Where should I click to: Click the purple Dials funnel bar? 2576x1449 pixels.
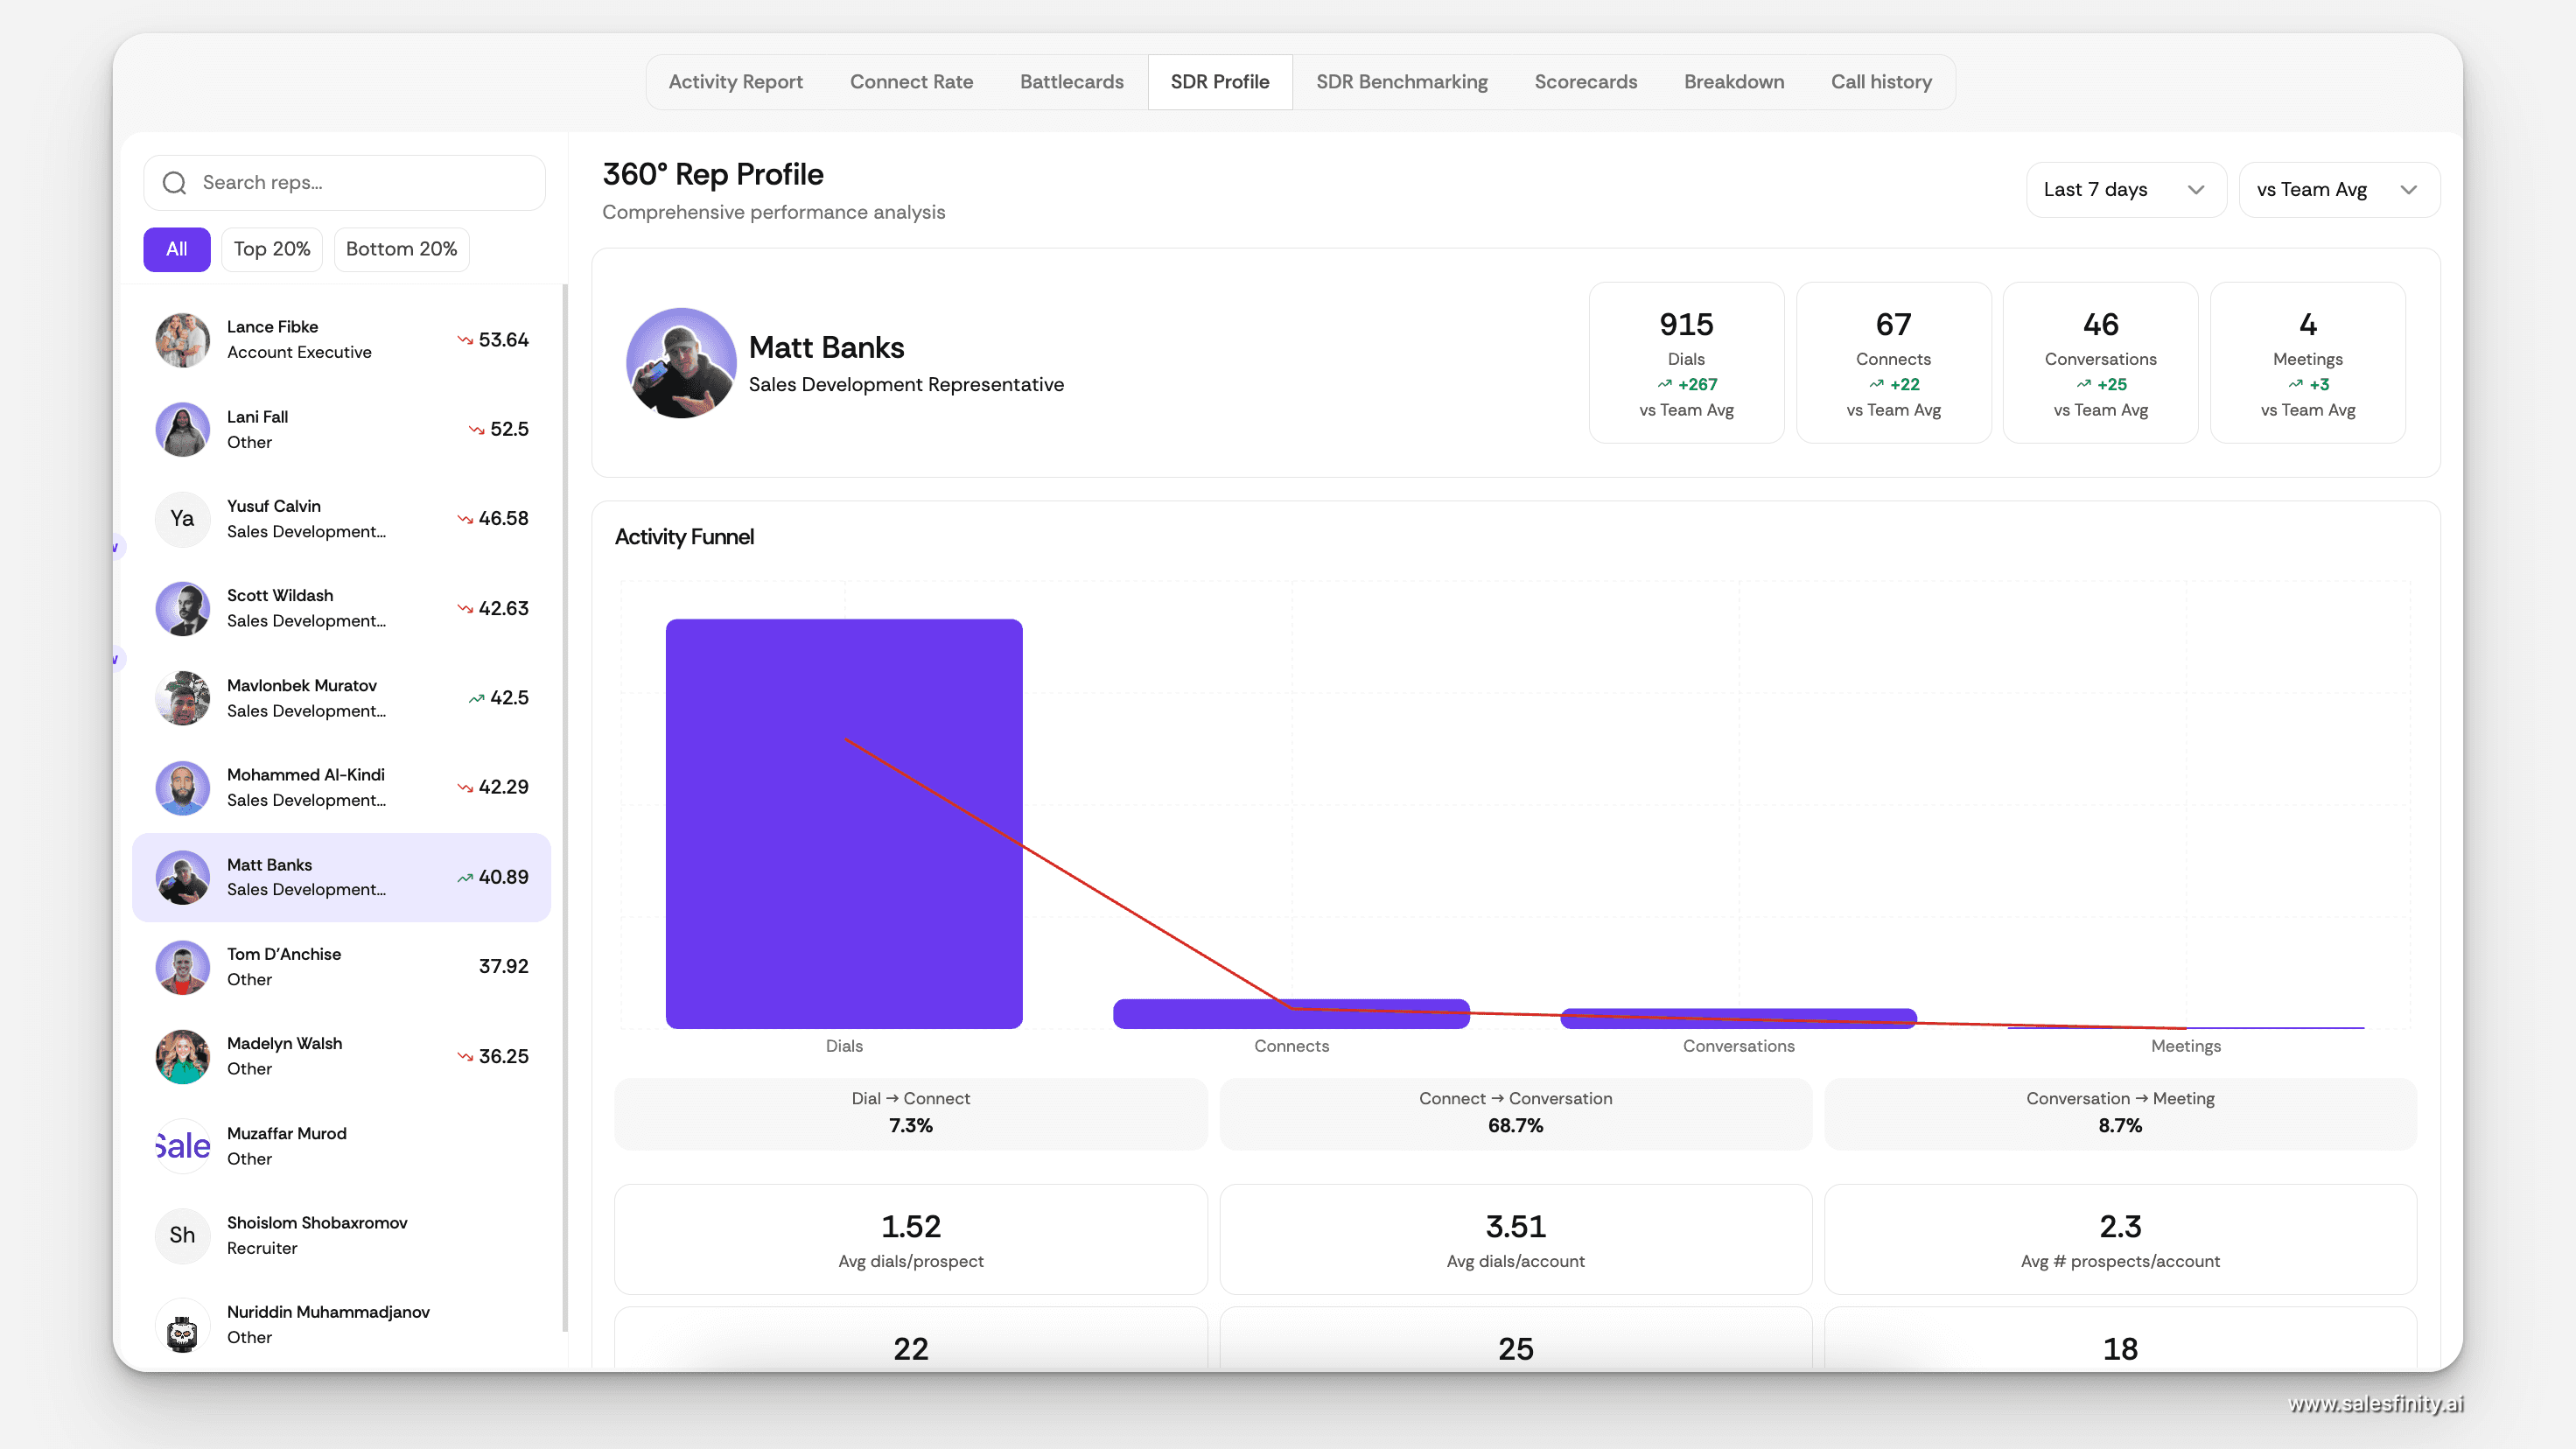pos(844,823)
